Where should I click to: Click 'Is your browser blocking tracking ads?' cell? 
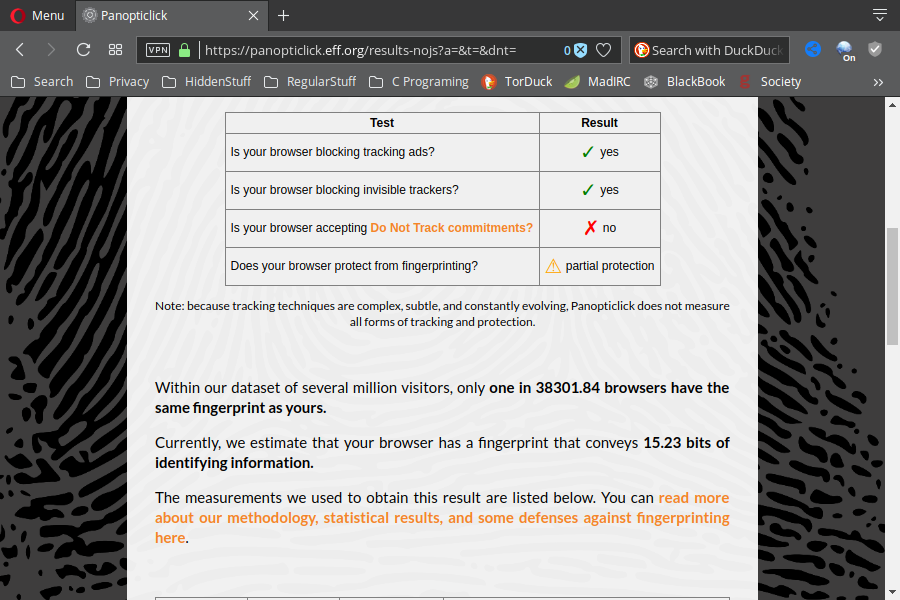coord(382,152)
